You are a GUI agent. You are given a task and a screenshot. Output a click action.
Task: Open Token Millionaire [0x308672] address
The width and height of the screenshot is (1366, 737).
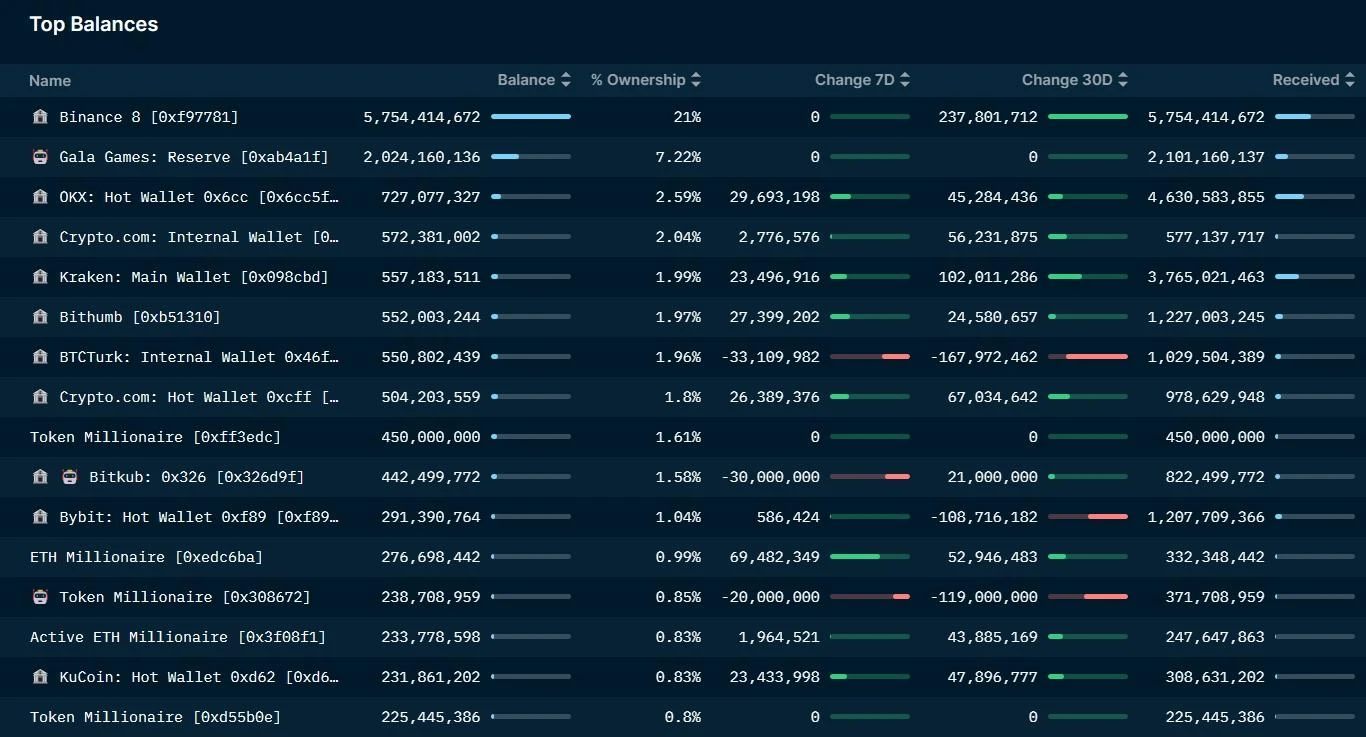pos(185,597)
